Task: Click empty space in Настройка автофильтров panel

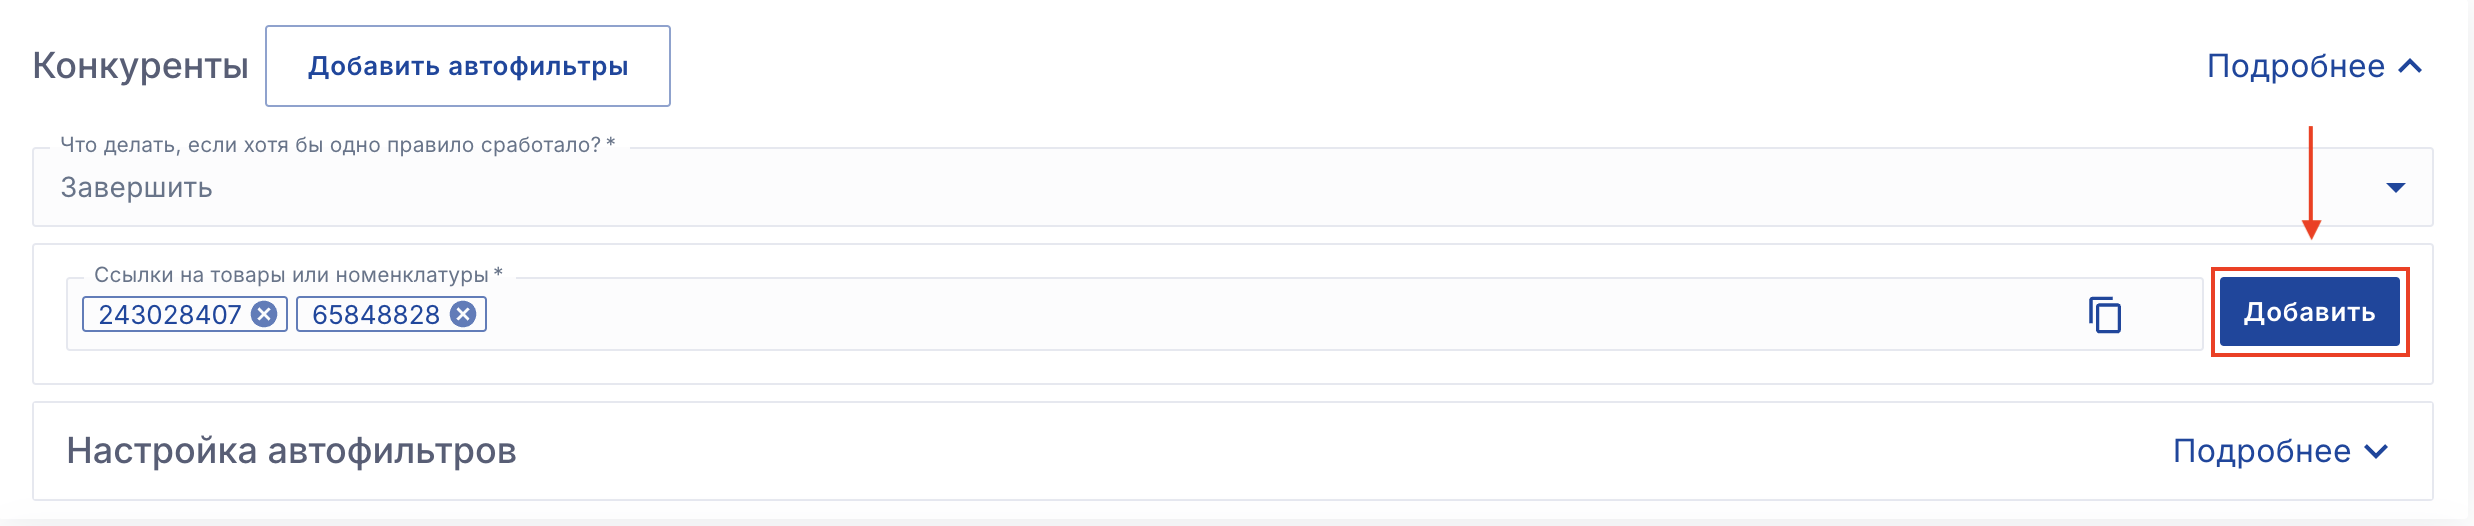Action: (1300, 452)
